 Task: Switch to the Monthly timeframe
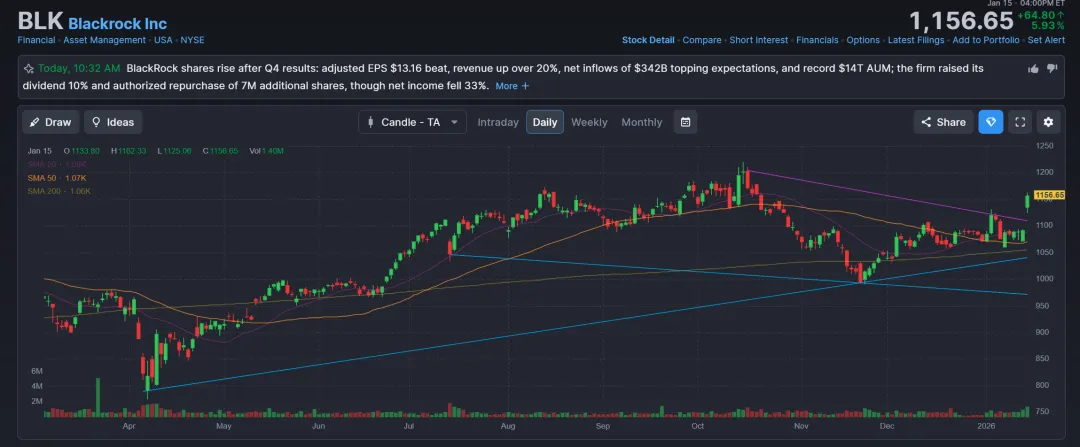coord(641,122)
